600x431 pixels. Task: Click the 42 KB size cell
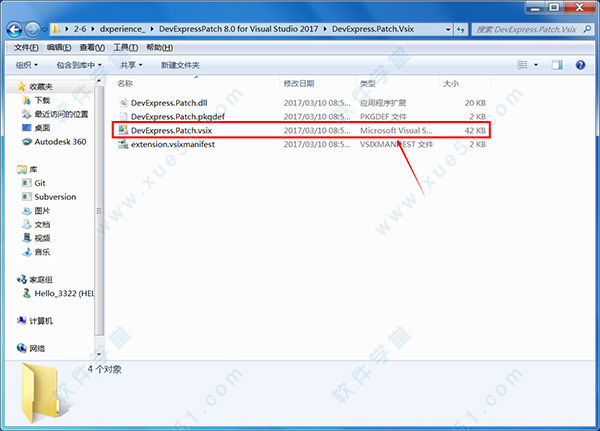point(475,130)
